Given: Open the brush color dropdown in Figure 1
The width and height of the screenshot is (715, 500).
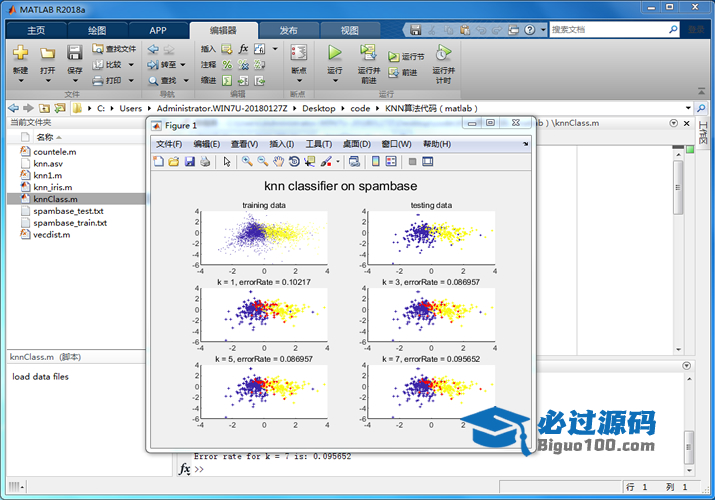Looking at the screenshot, I should point(338,161).
